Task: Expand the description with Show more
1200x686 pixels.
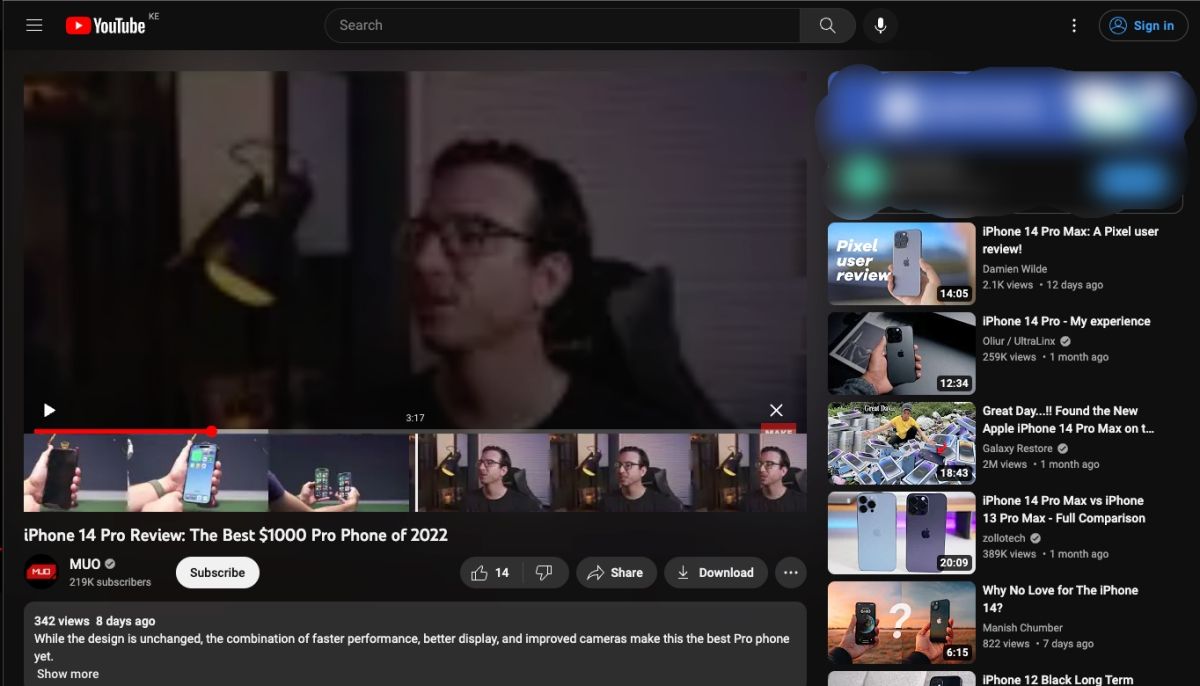Action: (x=66, y=673)
